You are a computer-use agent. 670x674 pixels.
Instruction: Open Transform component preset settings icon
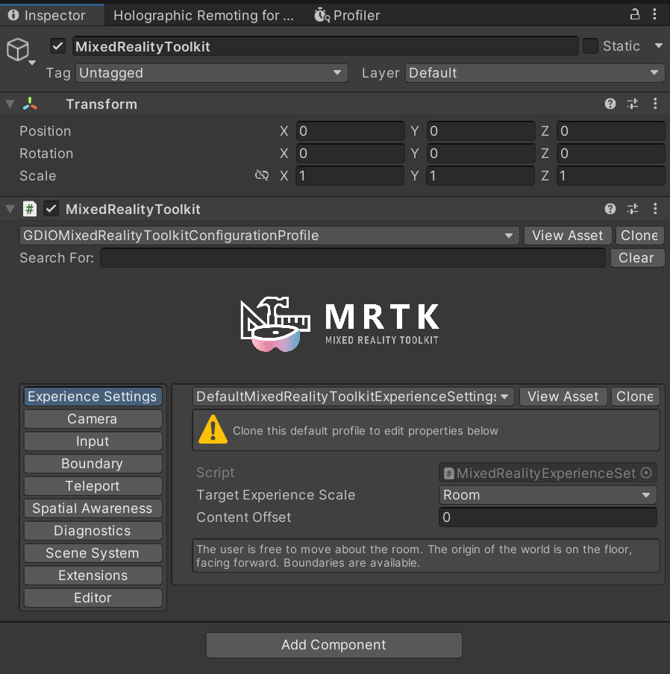point(633,104)
